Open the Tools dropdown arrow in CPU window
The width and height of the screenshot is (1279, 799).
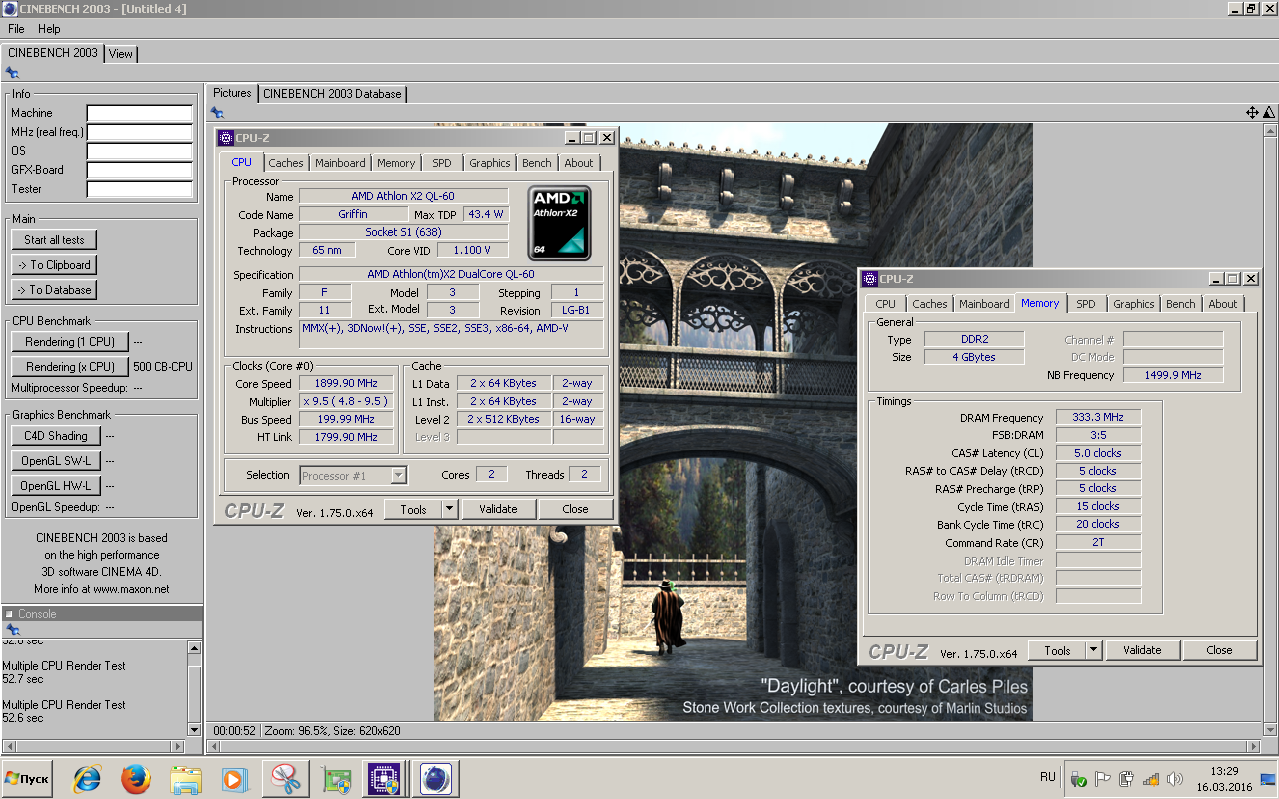coord(449,509)
